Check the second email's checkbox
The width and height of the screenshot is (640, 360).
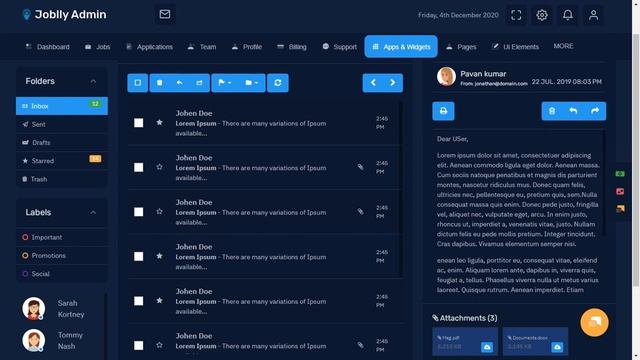[x=139, y=167]
